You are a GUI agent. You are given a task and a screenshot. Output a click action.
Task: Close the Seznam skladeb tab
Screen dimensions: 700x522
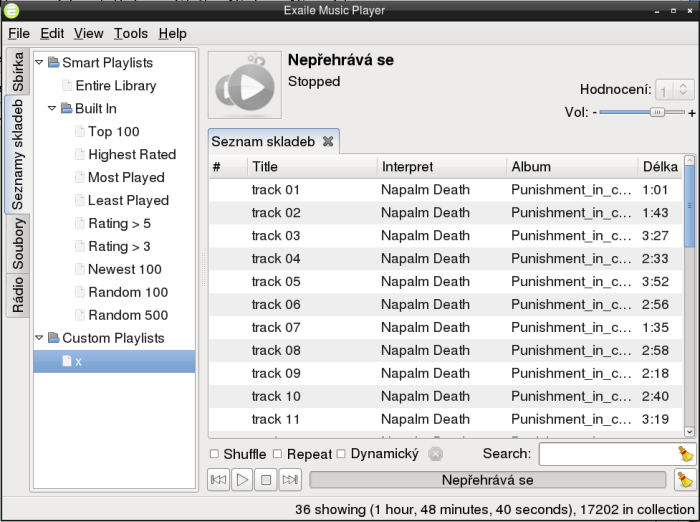(x=329, y=142)
